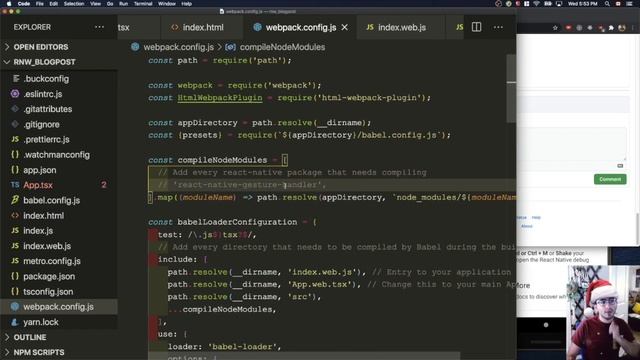Expand the Open Editors section
This screenshot has height=360, width=640.
(x=41, y=47)
